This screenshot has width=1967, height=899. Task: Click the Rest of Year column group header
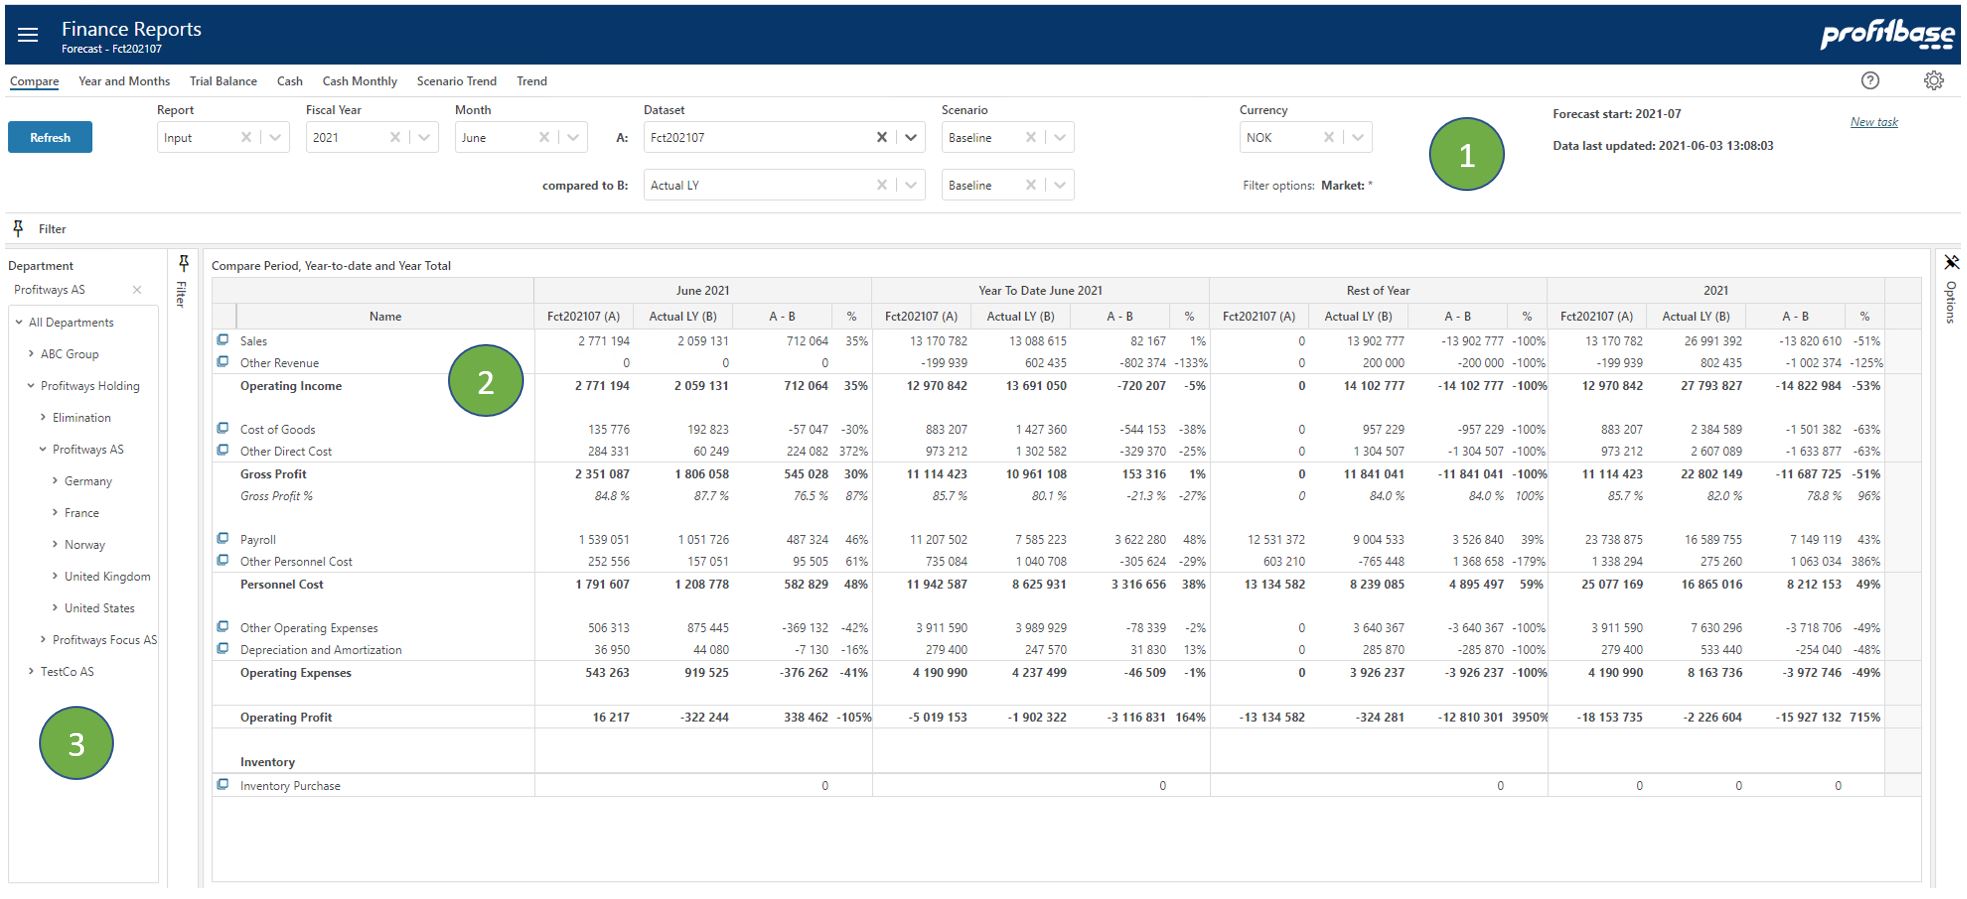click(x=1378, y=290)
